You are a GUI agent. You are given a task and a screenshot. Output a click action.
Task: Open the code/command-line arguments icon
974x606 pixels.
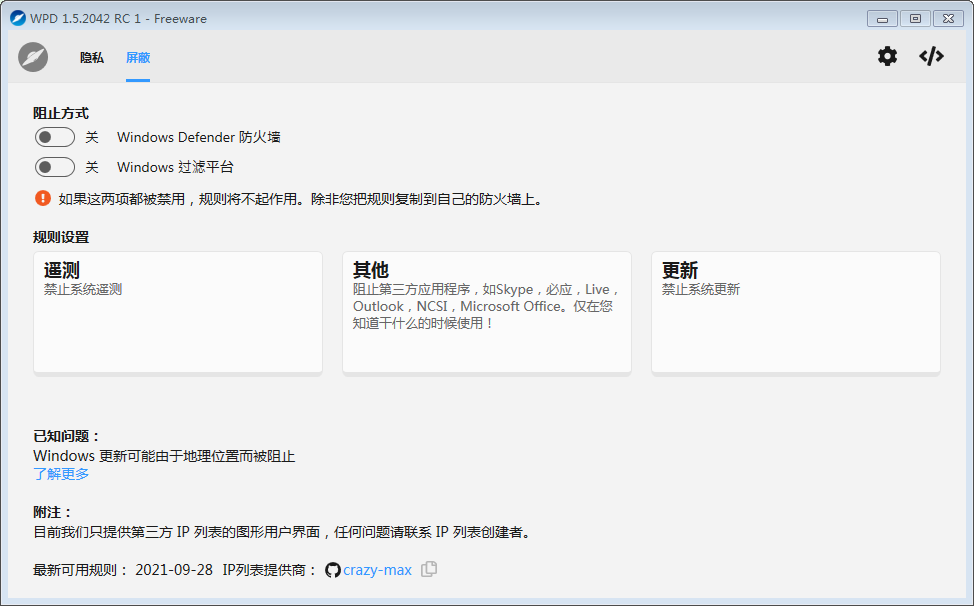coord(931,57)
